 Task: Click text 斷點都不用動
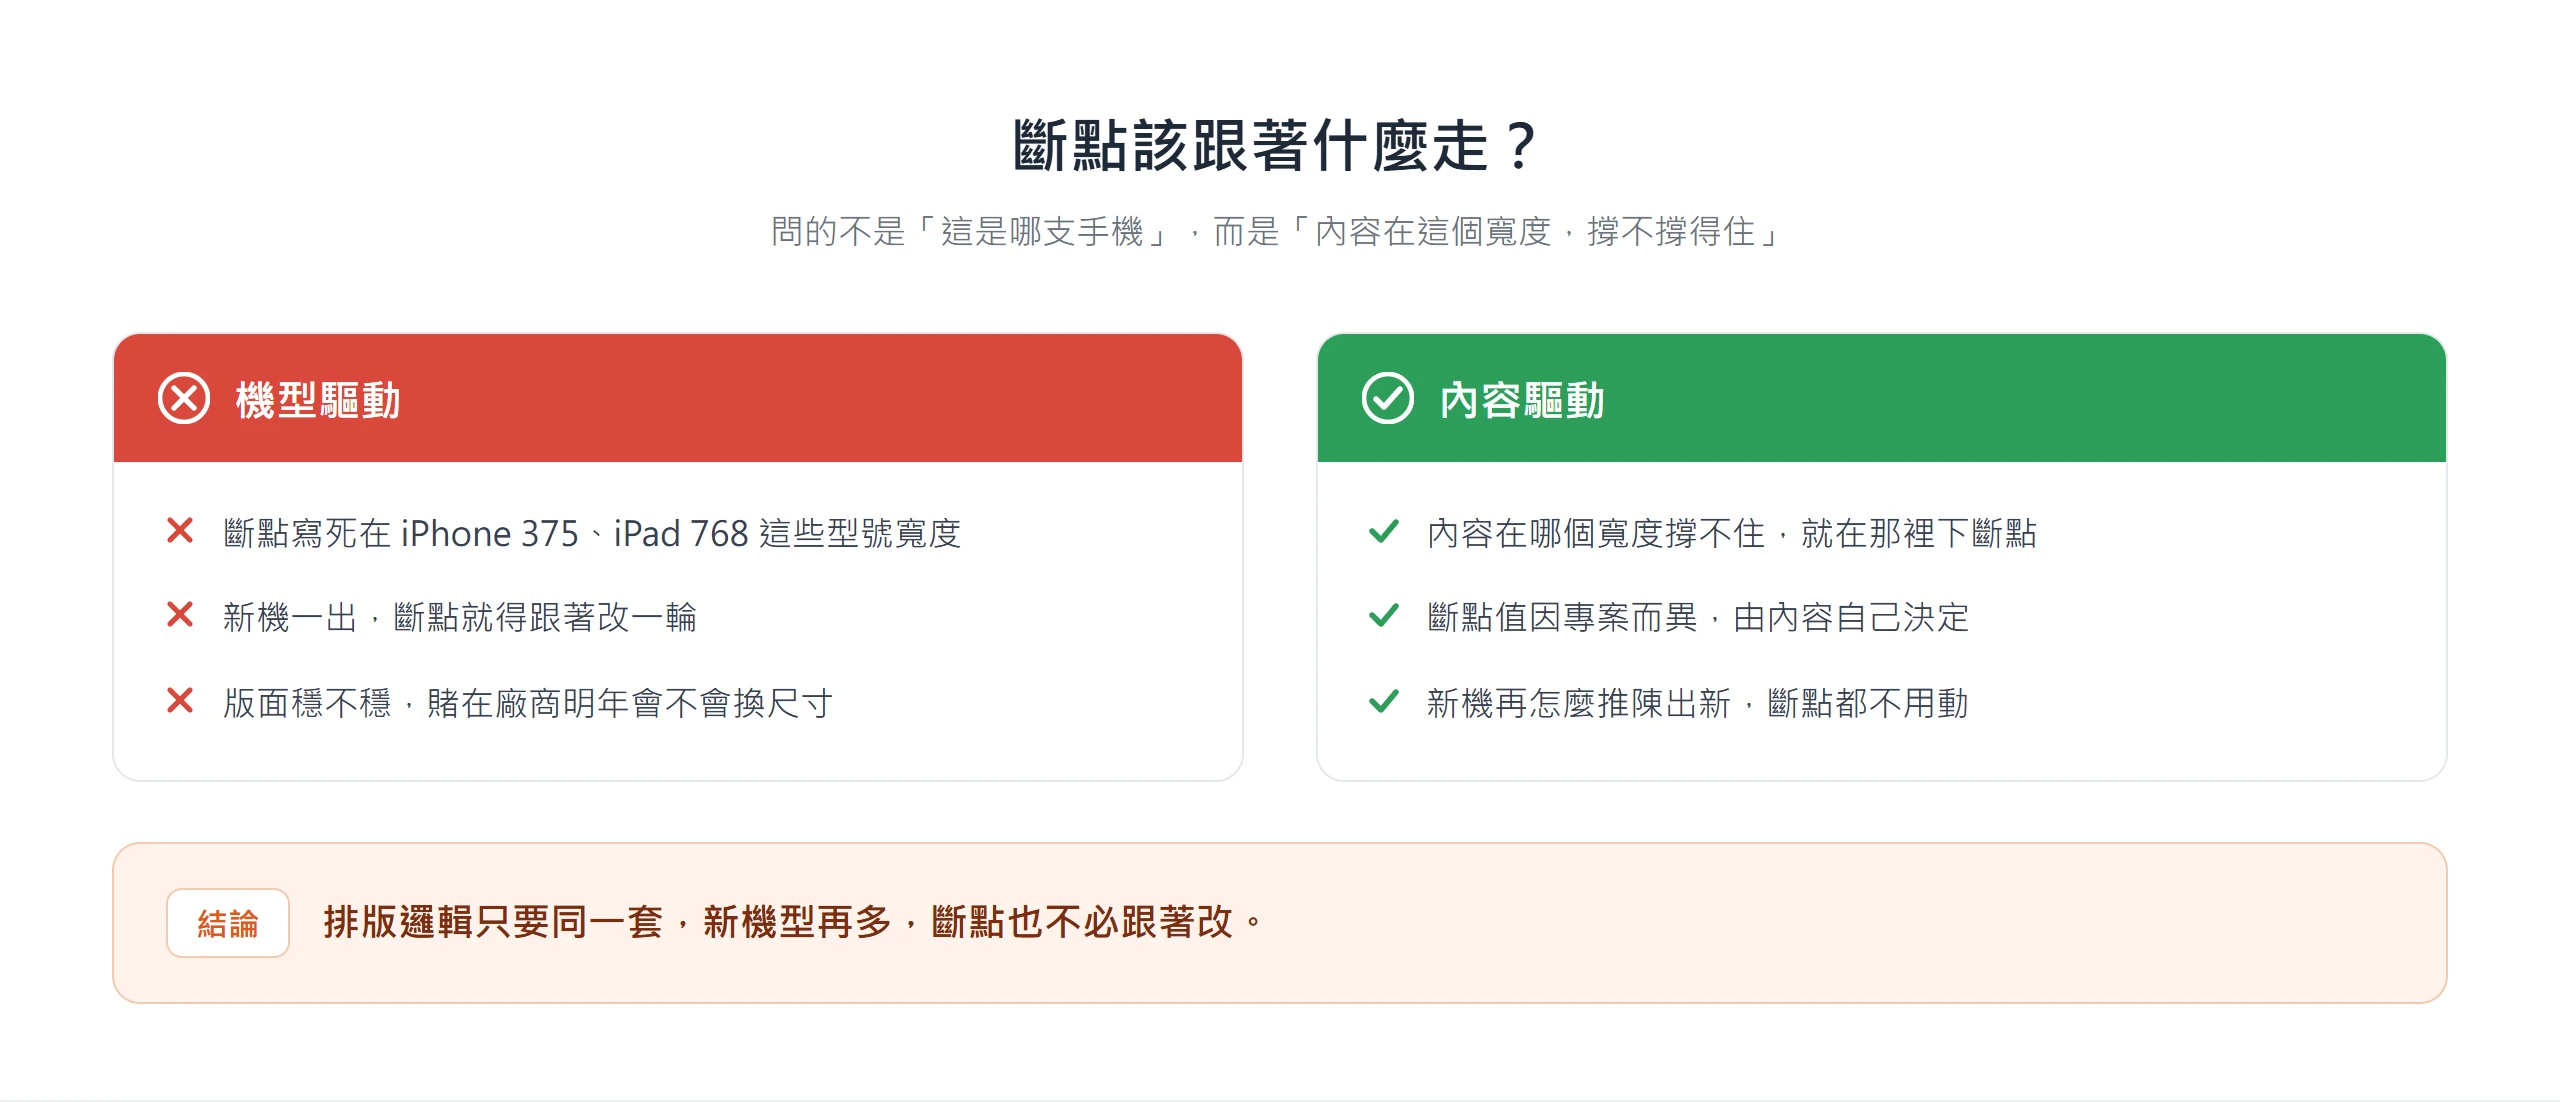coord(1868,703)
